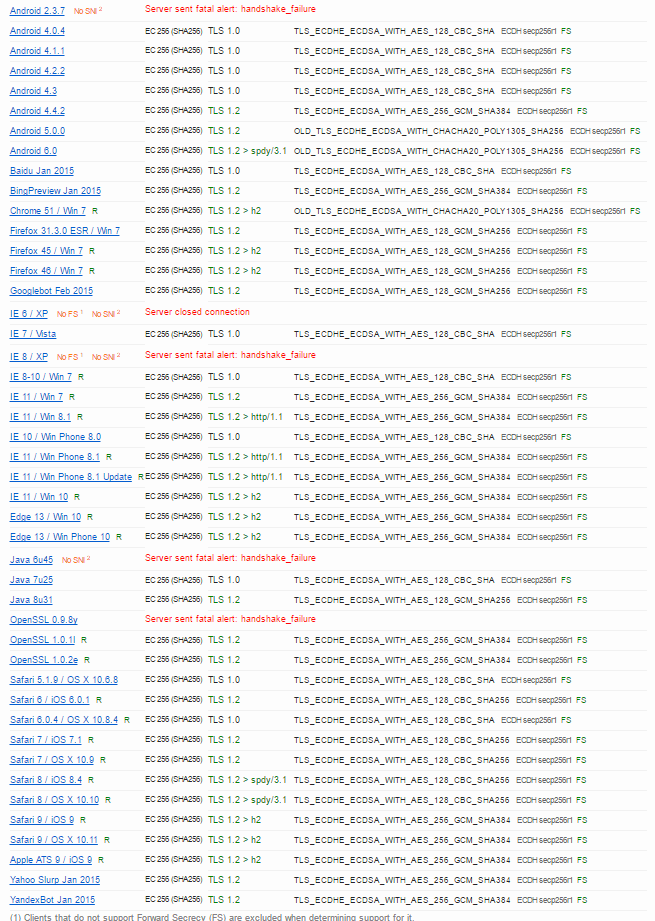The width and height of the screenshot is (655, 921).
Task: Open Android 4.2.2 client details
Action: pos(37,71)
